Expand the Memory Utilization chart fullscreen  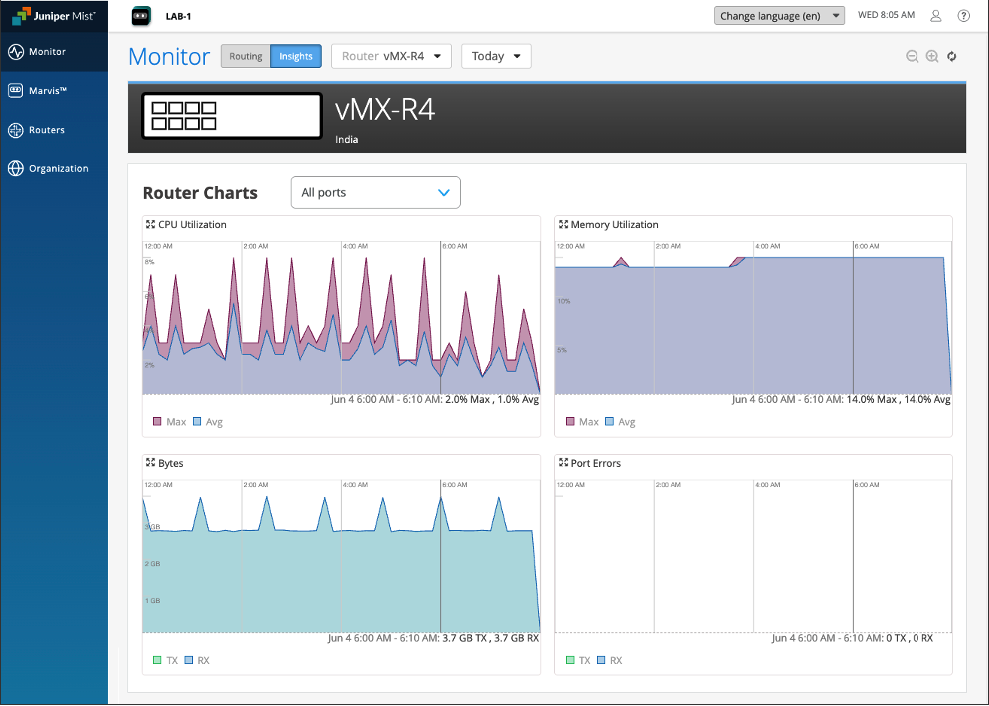click(563, 225)
